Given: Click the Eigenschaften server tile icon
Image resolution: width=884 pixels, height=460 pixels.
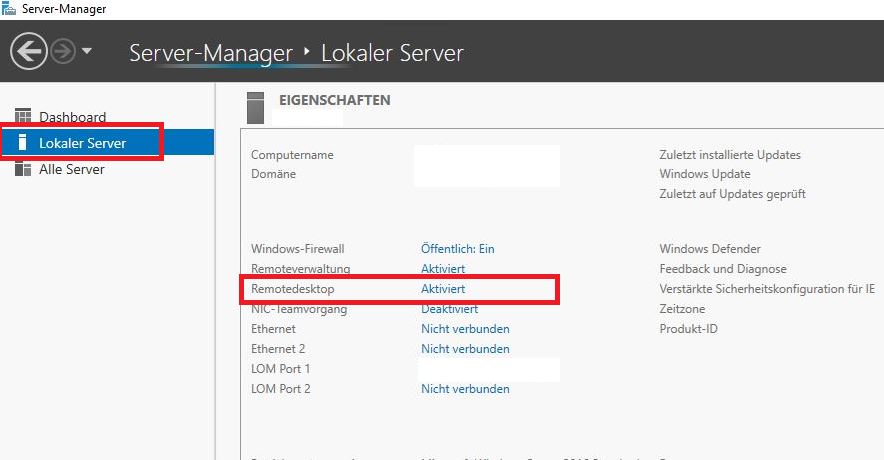Looking at the screenshot, I should pos(255,106).
